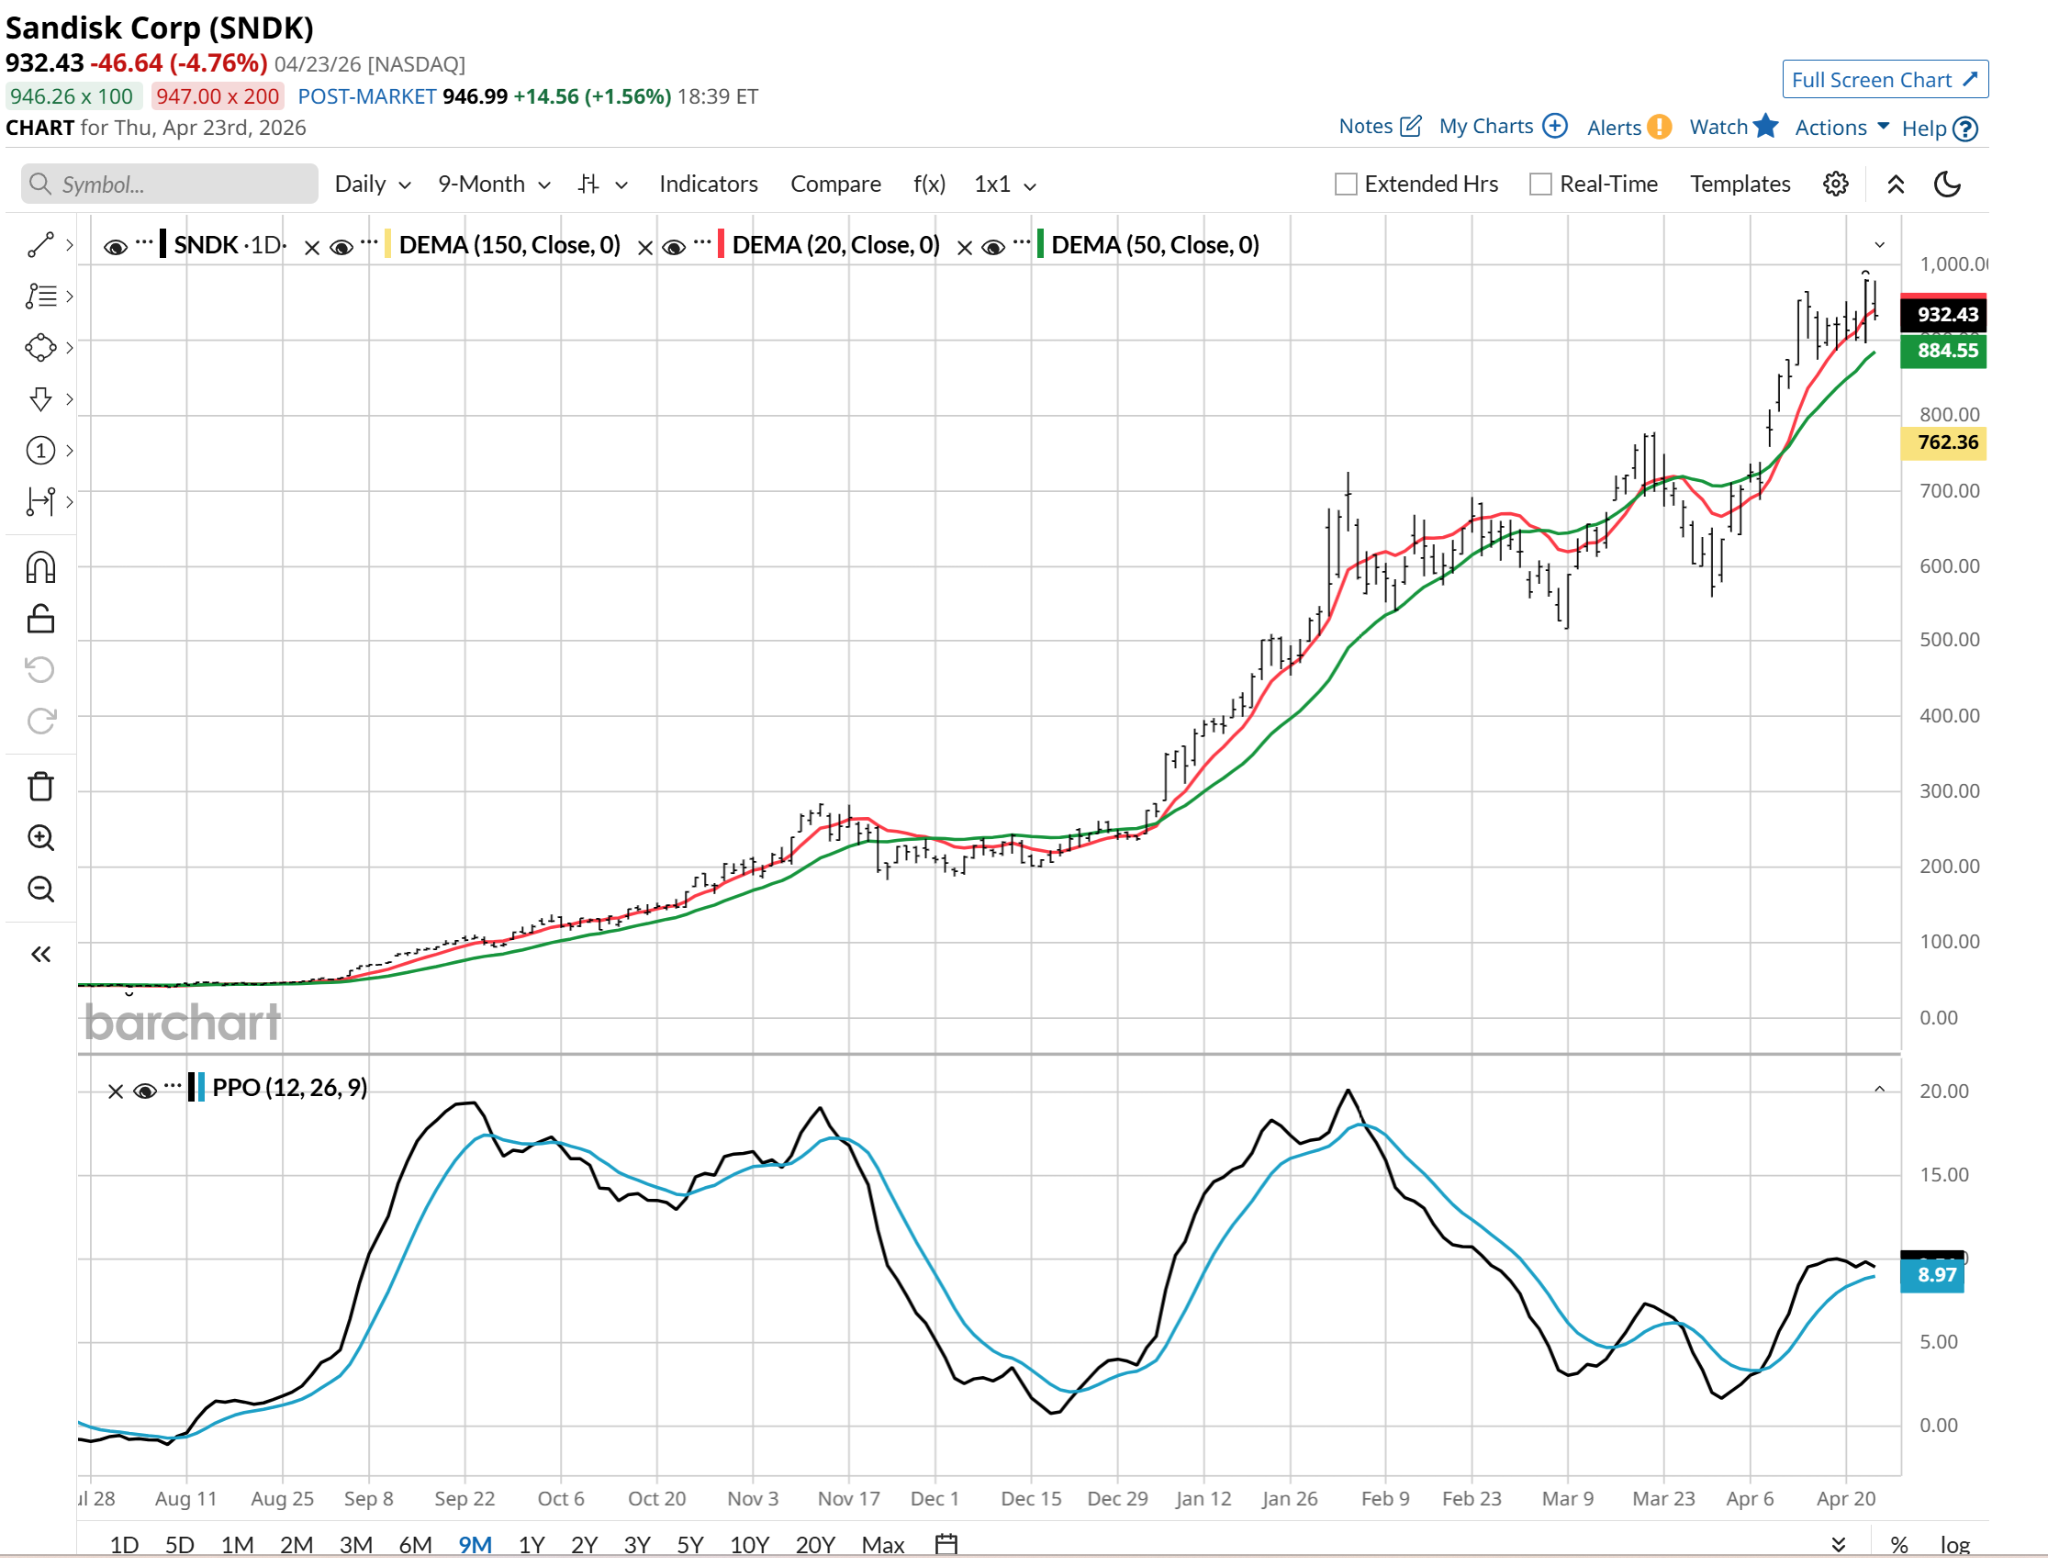The height and width of the screenshot is (1558, 2048).
Task: Click the green DEMA 50 color swatch
Action: (1040, 245)
